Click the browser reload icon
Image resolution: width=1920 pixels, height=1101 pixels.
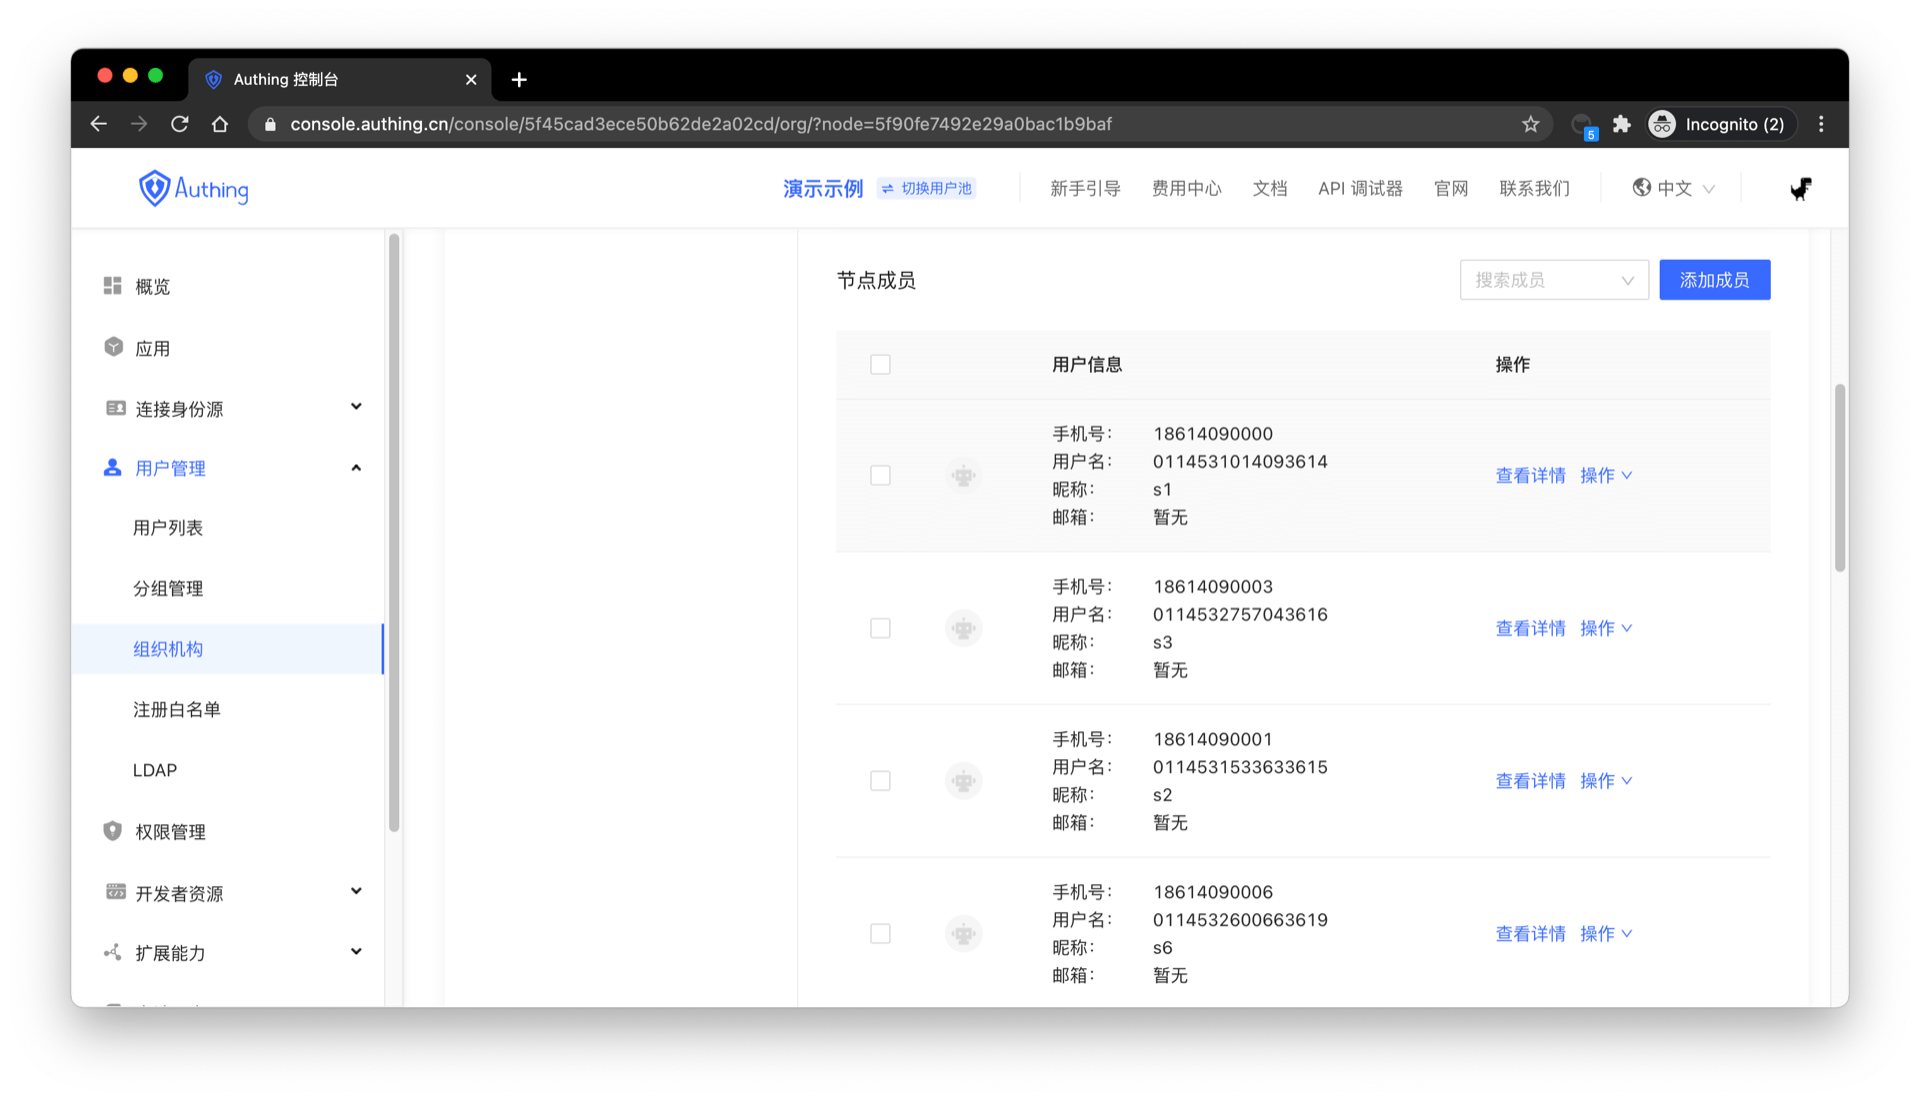(180, 124)
